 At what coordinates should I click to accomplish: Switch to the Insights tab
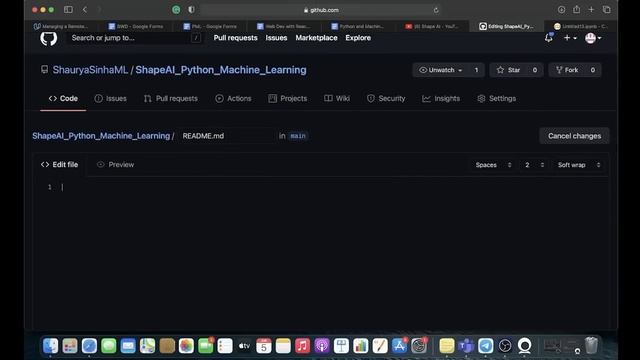pos(441,98)
